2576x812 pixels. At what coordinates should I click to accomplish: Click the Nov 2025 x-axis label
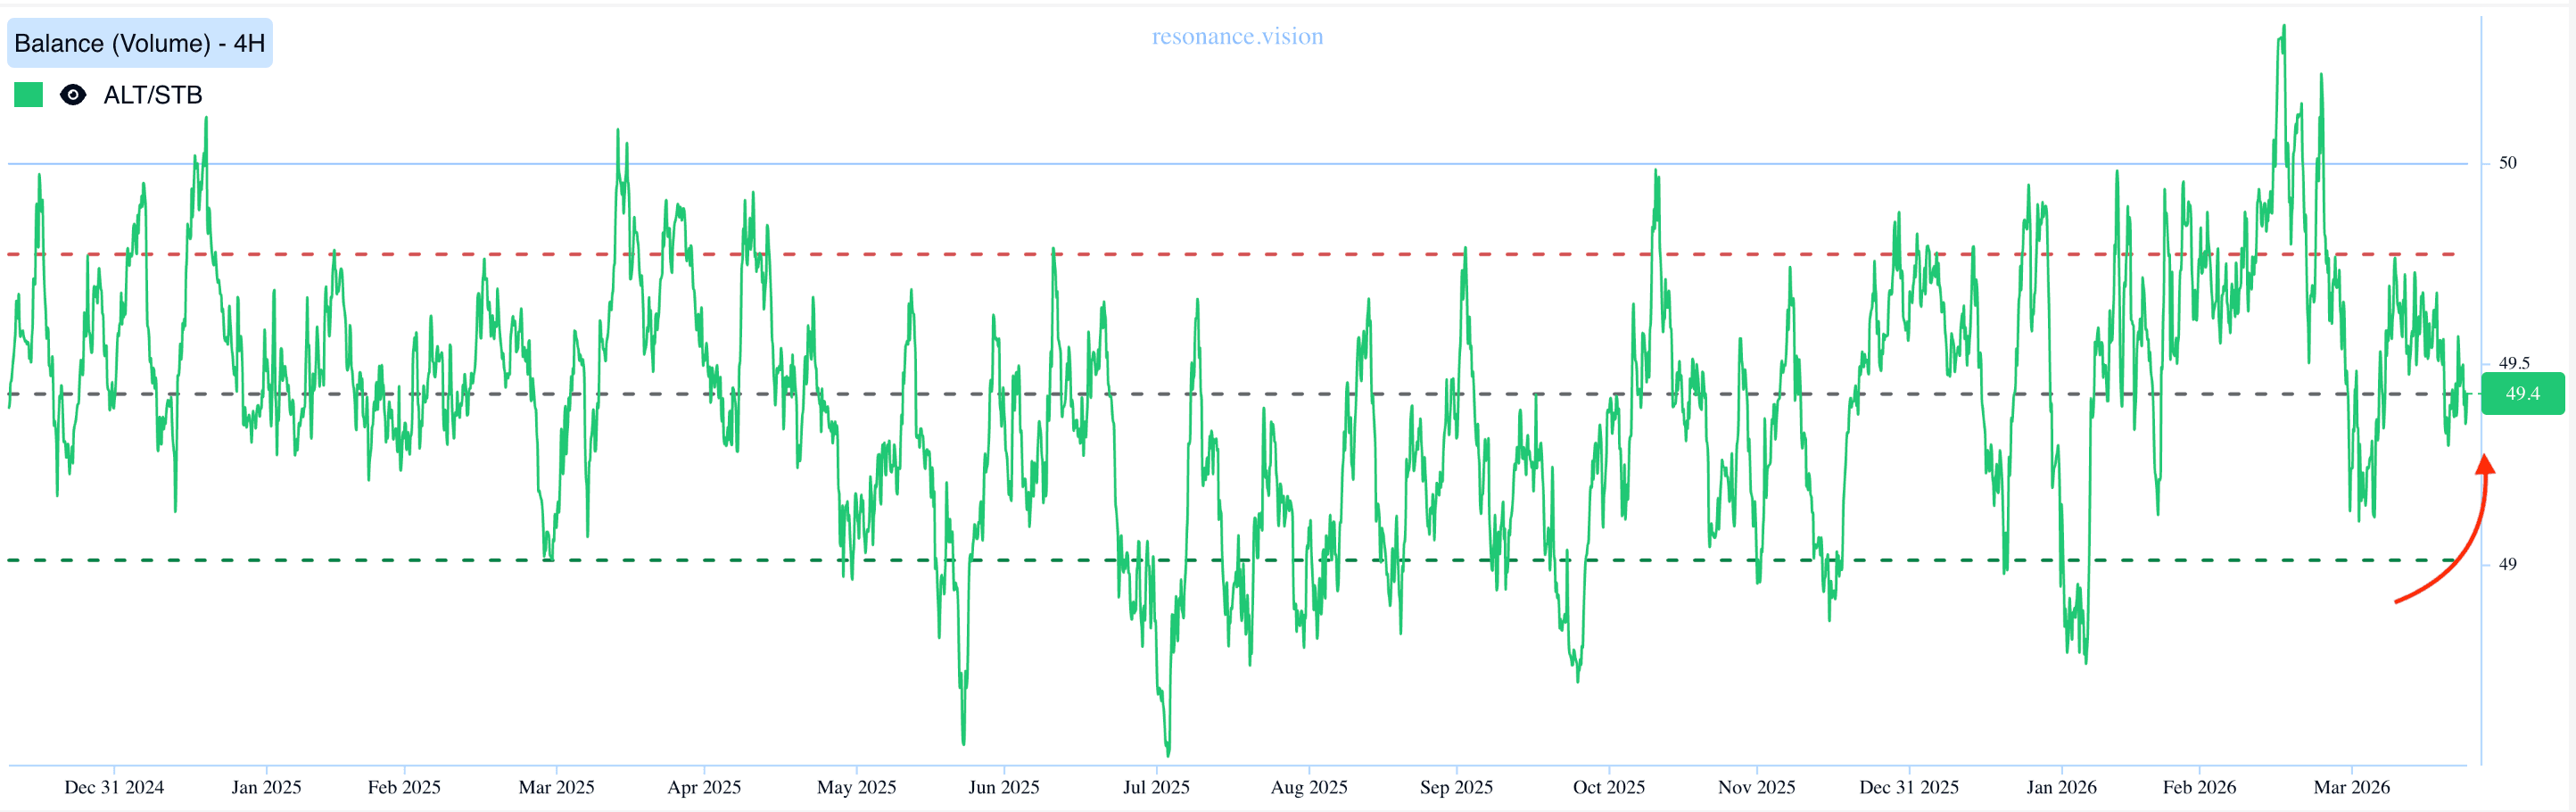1756,787
